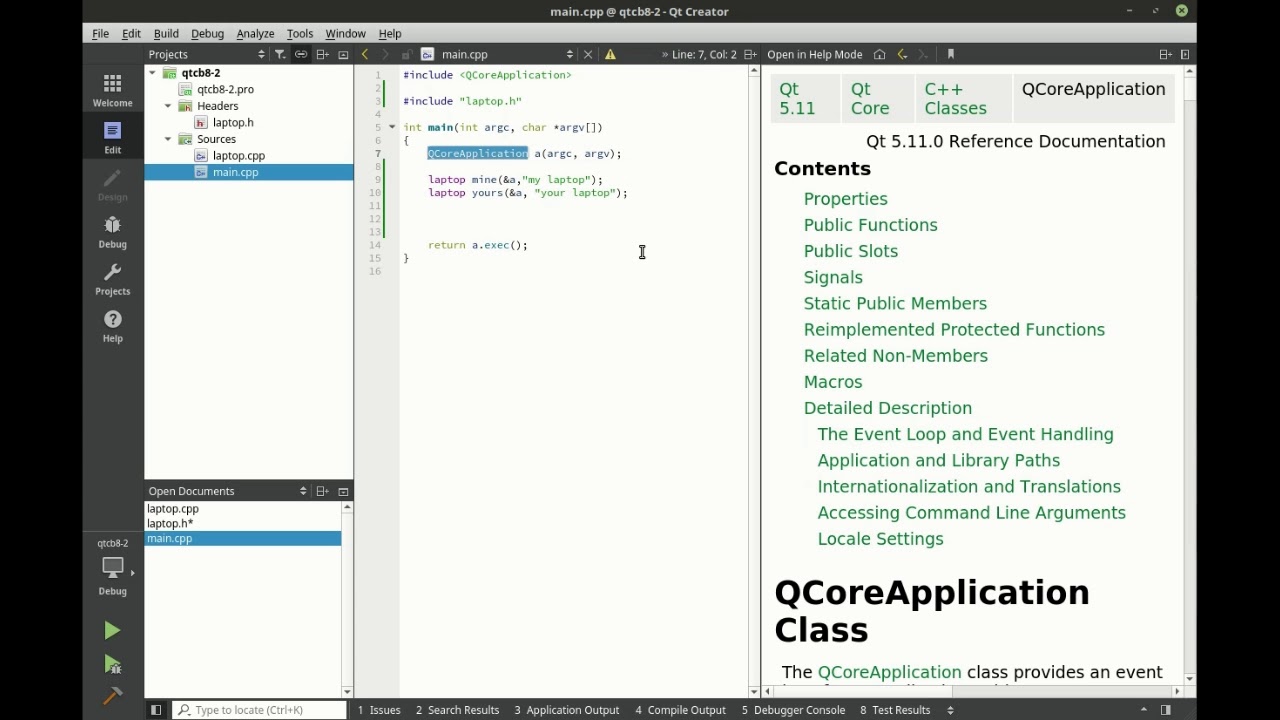Select qtcb8-2.pro project file
Viewport: 1280px width, 720px height.
[x=225, y=89]
